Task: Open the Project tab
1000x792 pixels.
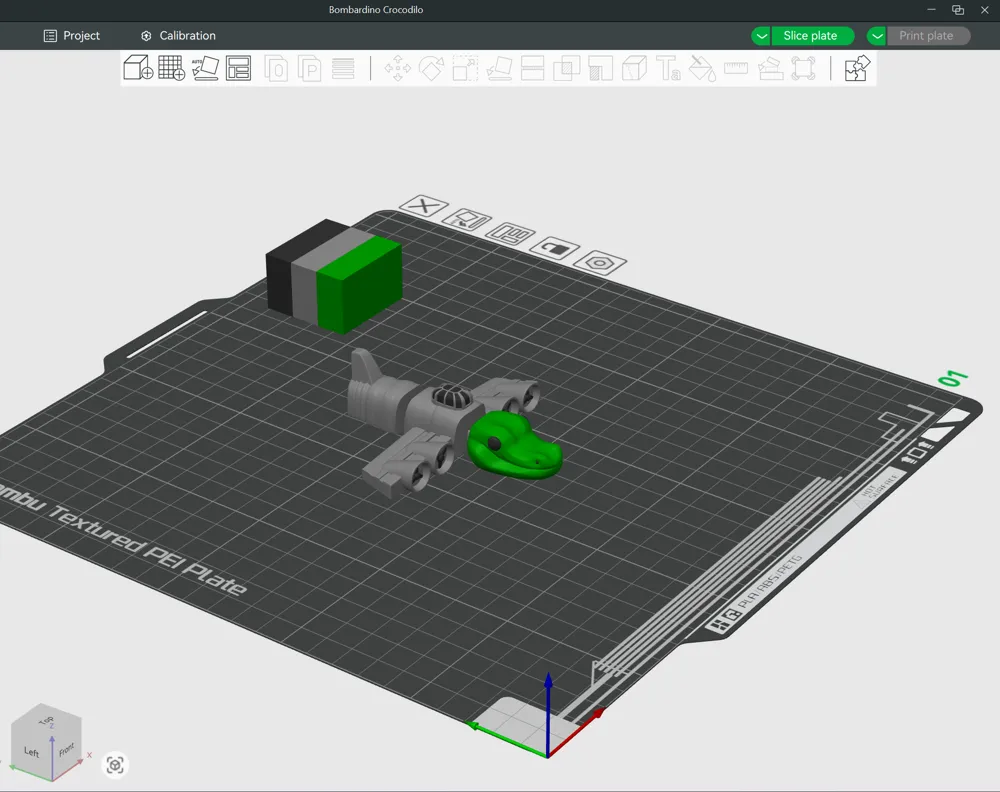Action: click(x=71, y=36)
